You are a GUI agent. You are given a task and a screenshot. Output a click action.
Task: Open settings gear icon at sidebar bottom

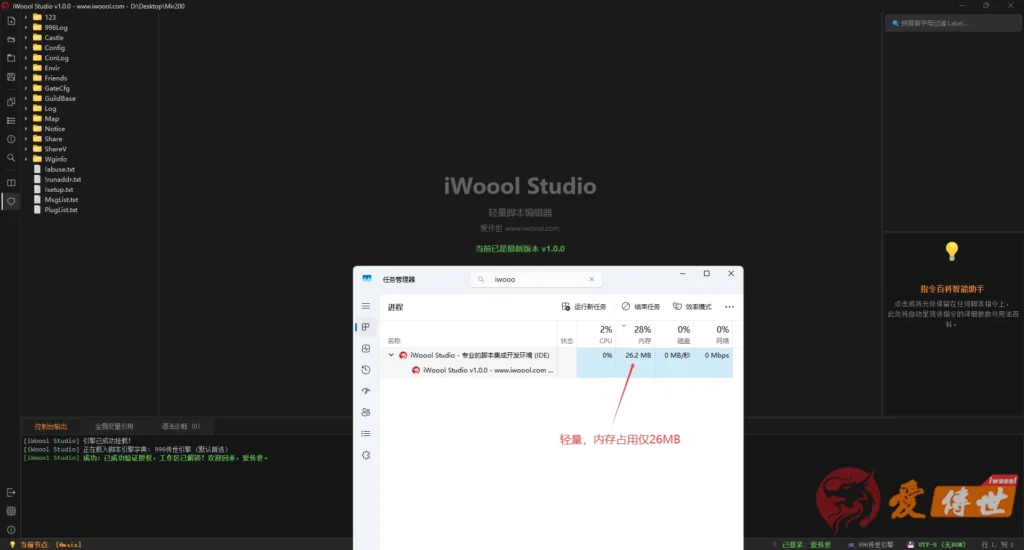[11, 511]
